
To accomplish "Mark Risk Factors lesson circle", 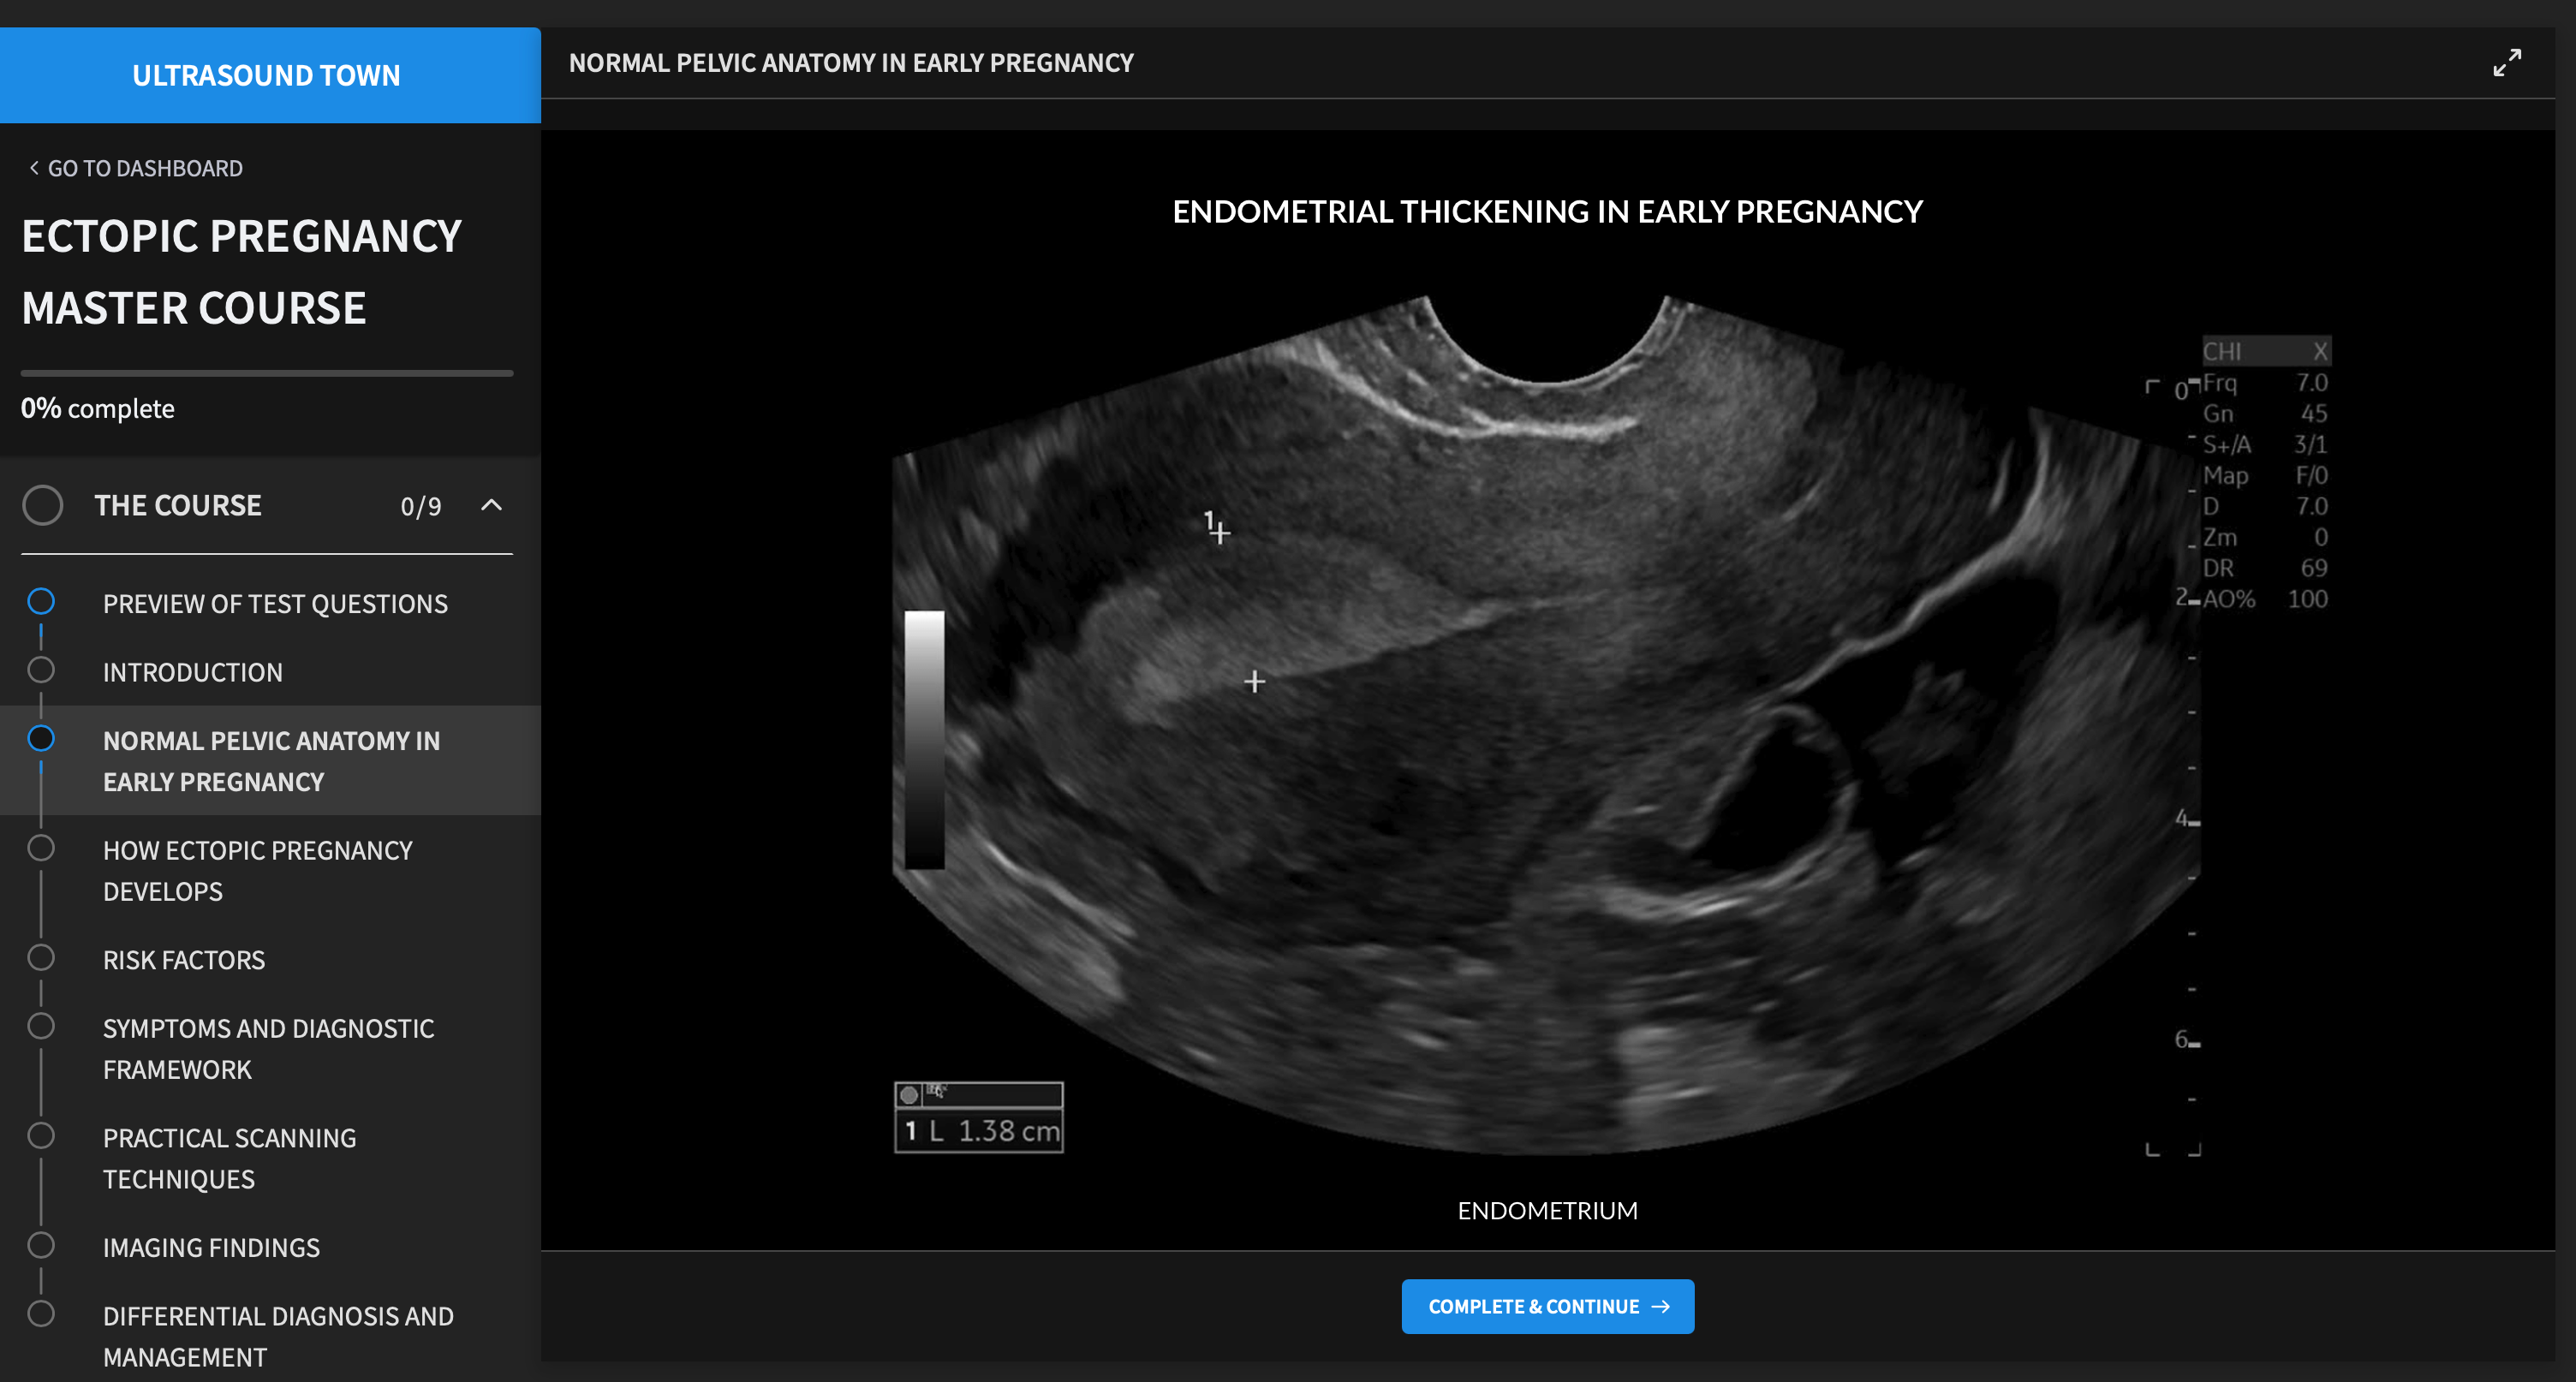I will click(x=41, y=957).
